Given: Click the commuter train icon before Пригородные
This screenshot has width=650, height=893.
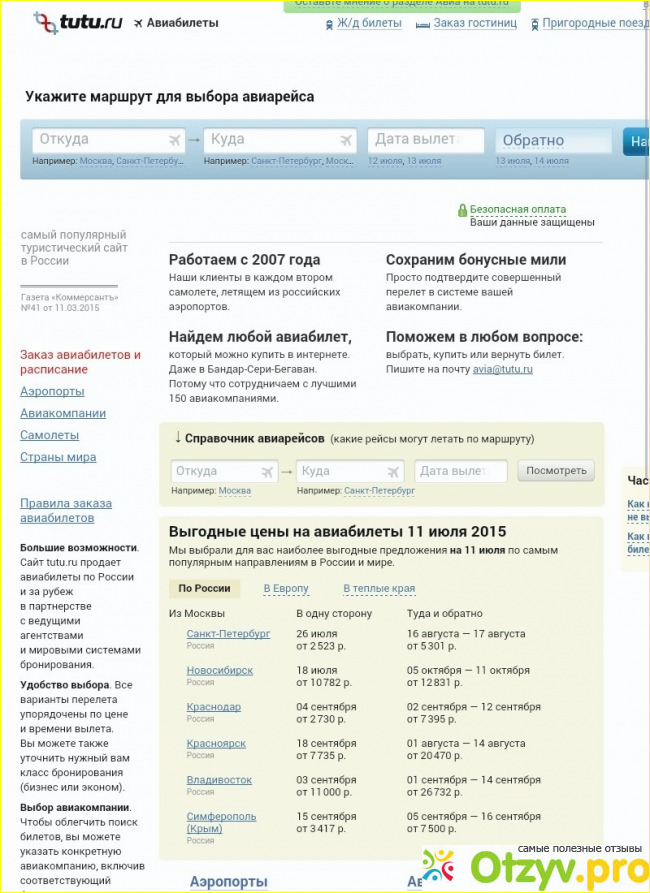Looking at the screenshot, I should click(x=534, y=24).
